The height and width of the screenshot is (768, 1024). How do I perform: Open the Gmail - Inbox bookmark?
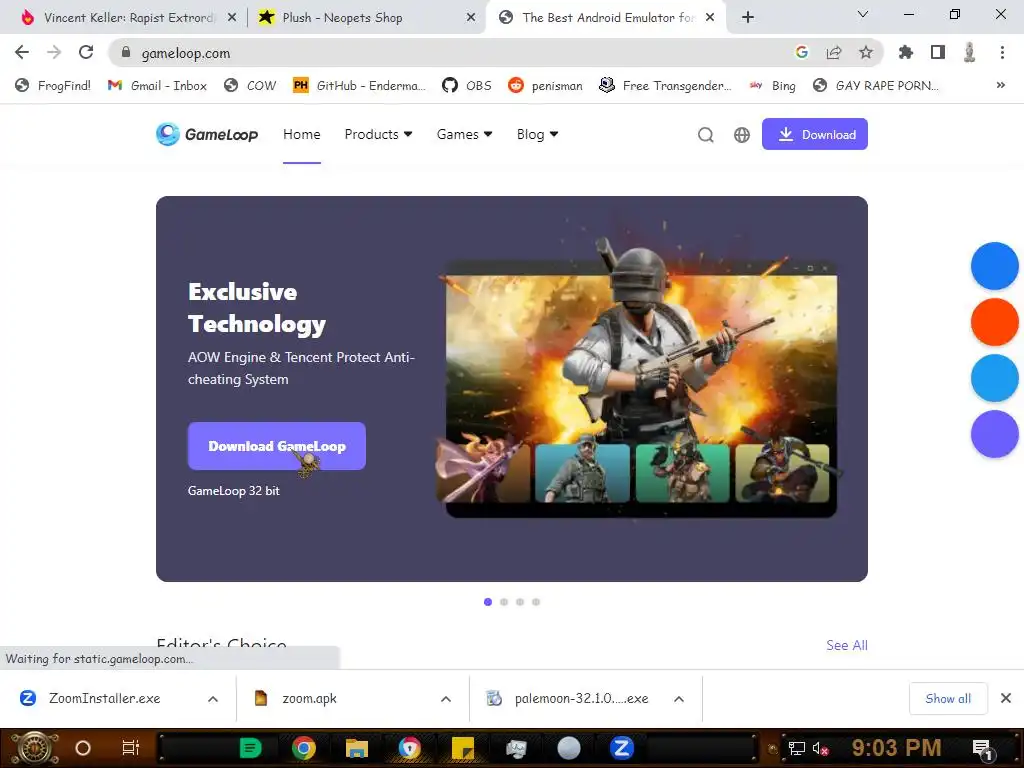pos(157,86)
